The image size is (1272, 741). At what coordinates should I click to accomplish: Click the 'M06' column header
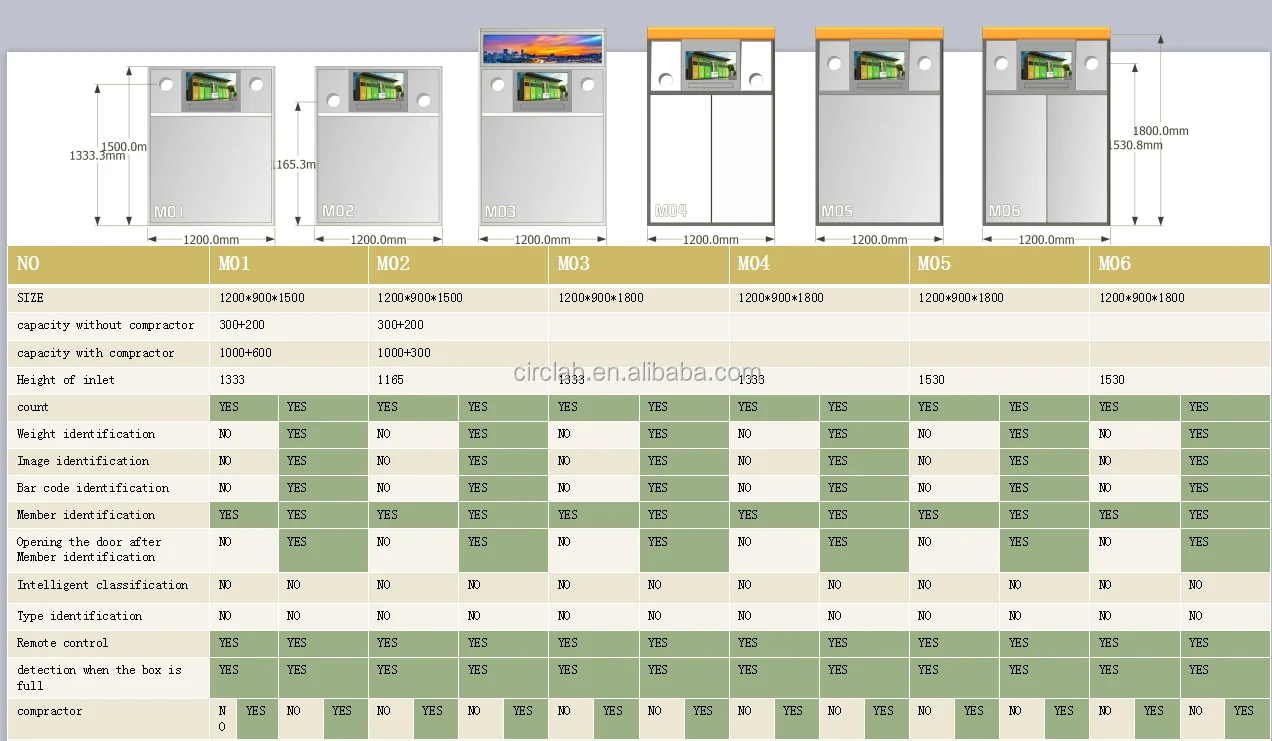click(x=1180, y=264)
